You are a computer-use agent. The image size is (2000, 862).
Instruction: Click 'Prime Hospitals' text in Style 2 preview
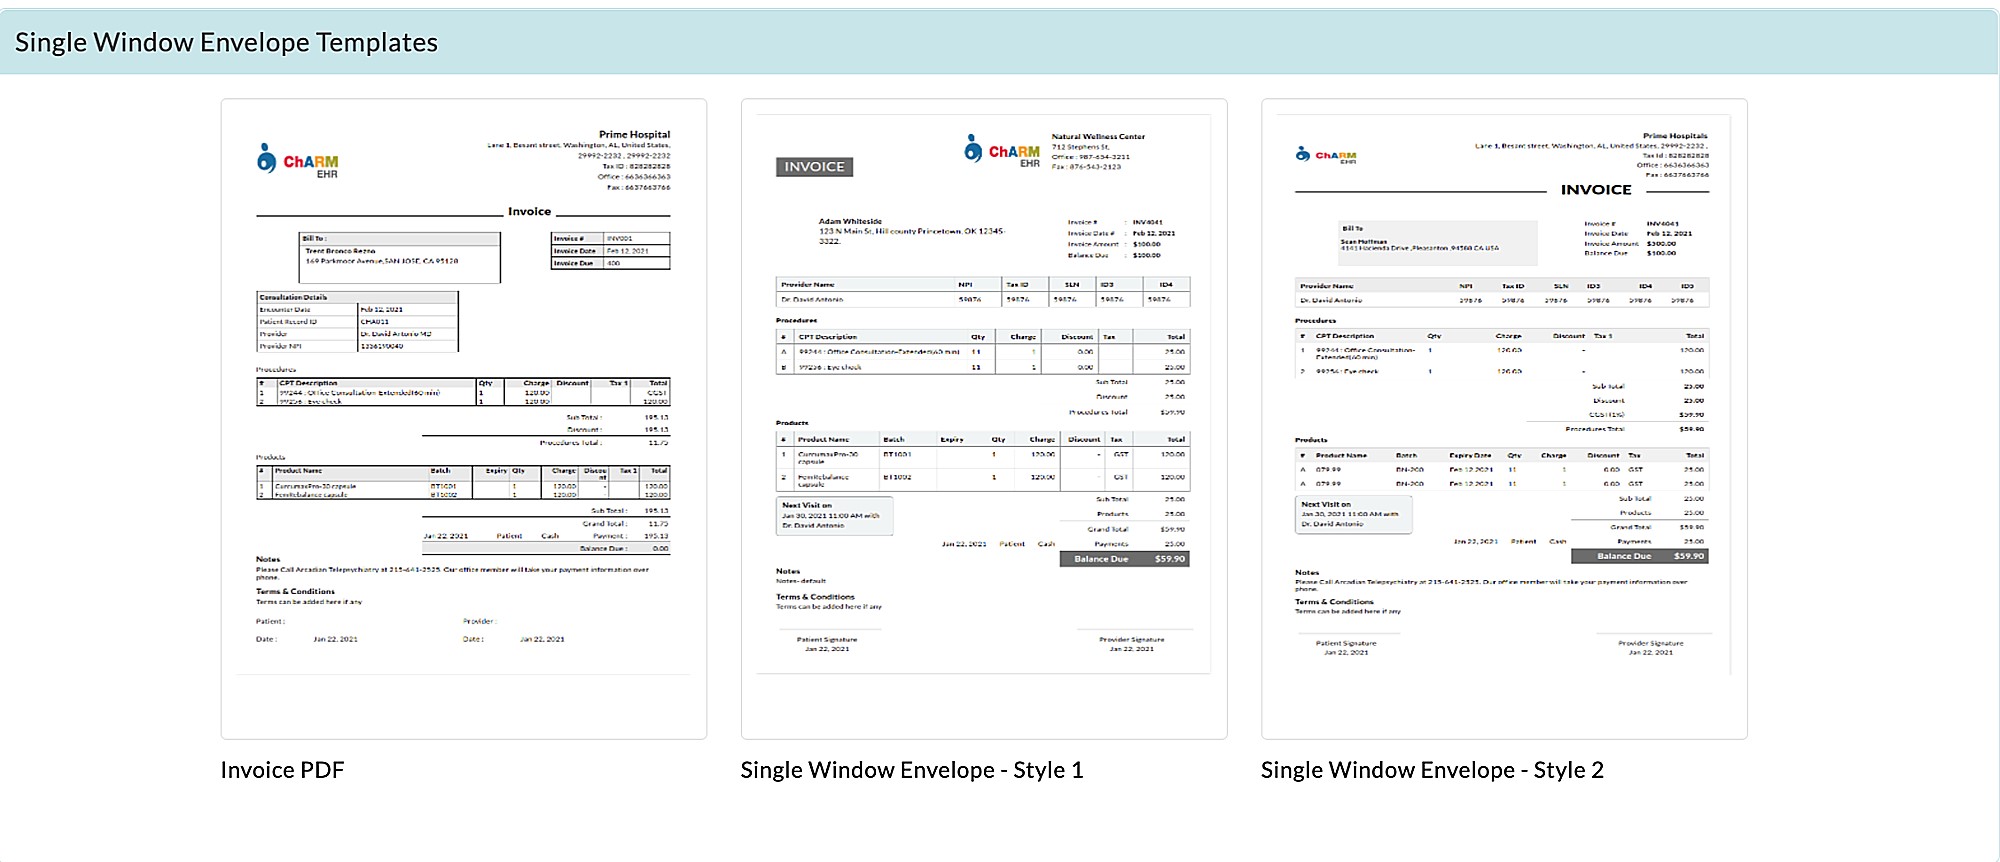coord(1675,136)
